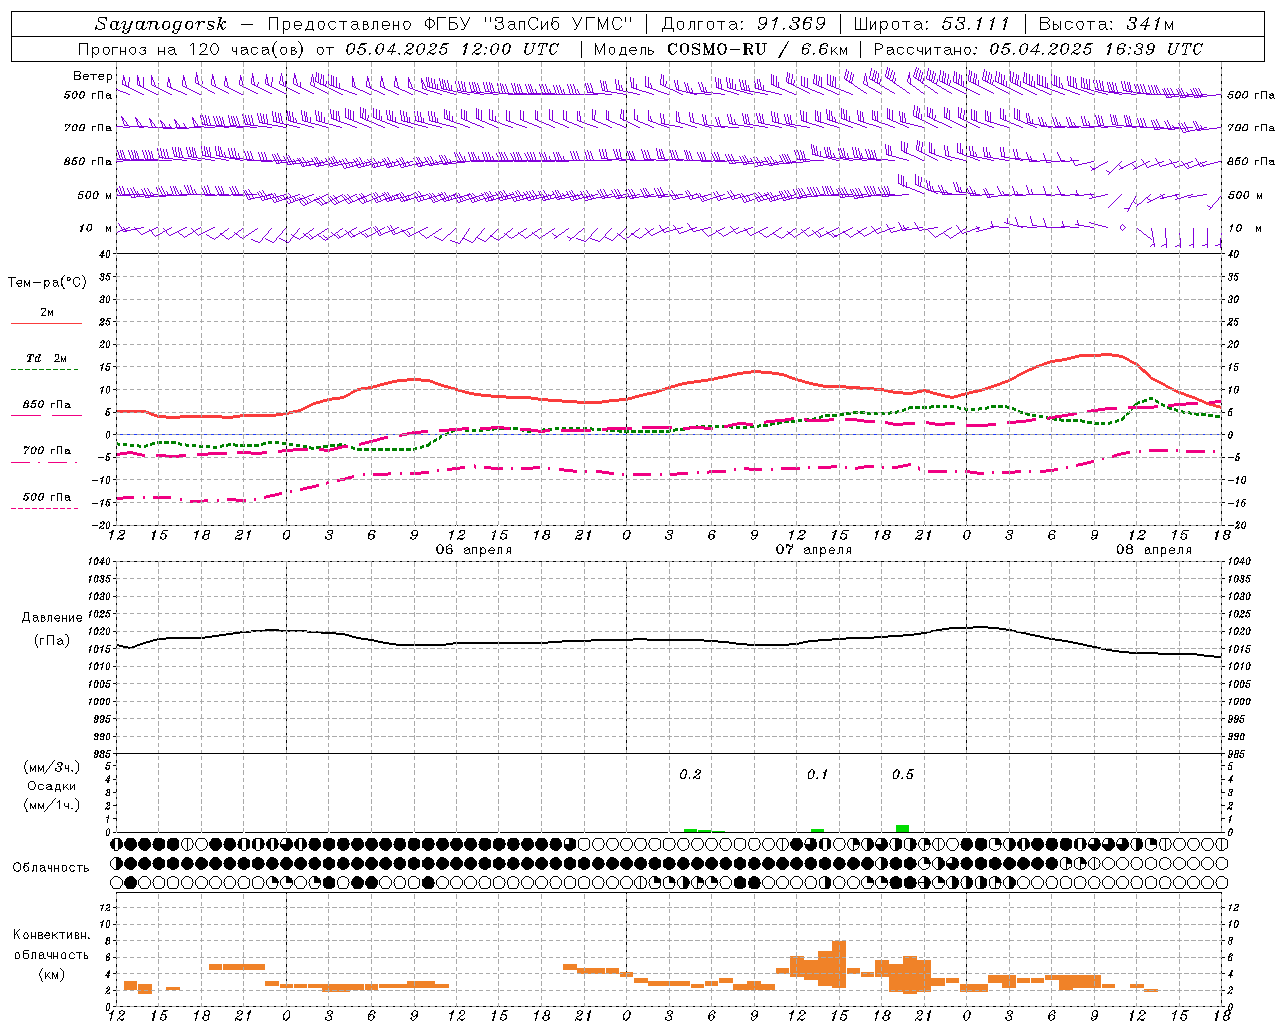The height and width of the screenshot is (1024, 1280).
Task: Click the 'Давление' pressure panel label
Action: 51,618
